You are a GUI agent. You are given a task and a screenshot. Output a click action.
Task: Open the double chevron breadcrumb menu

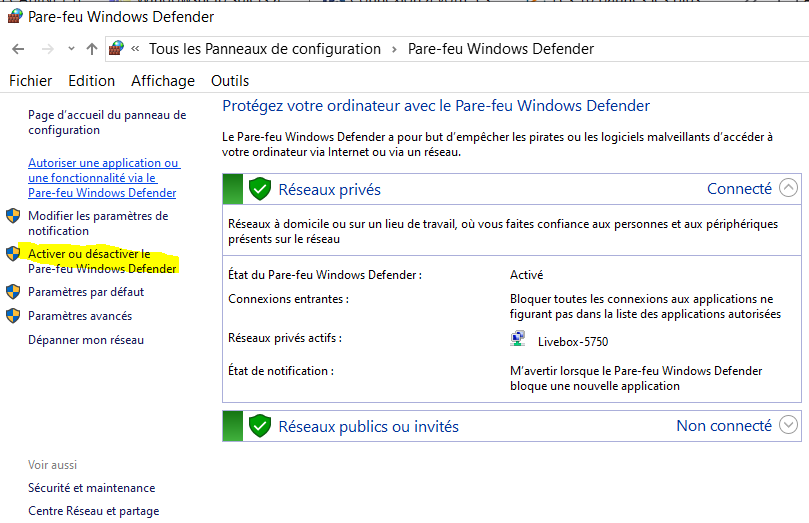(136, 49)
